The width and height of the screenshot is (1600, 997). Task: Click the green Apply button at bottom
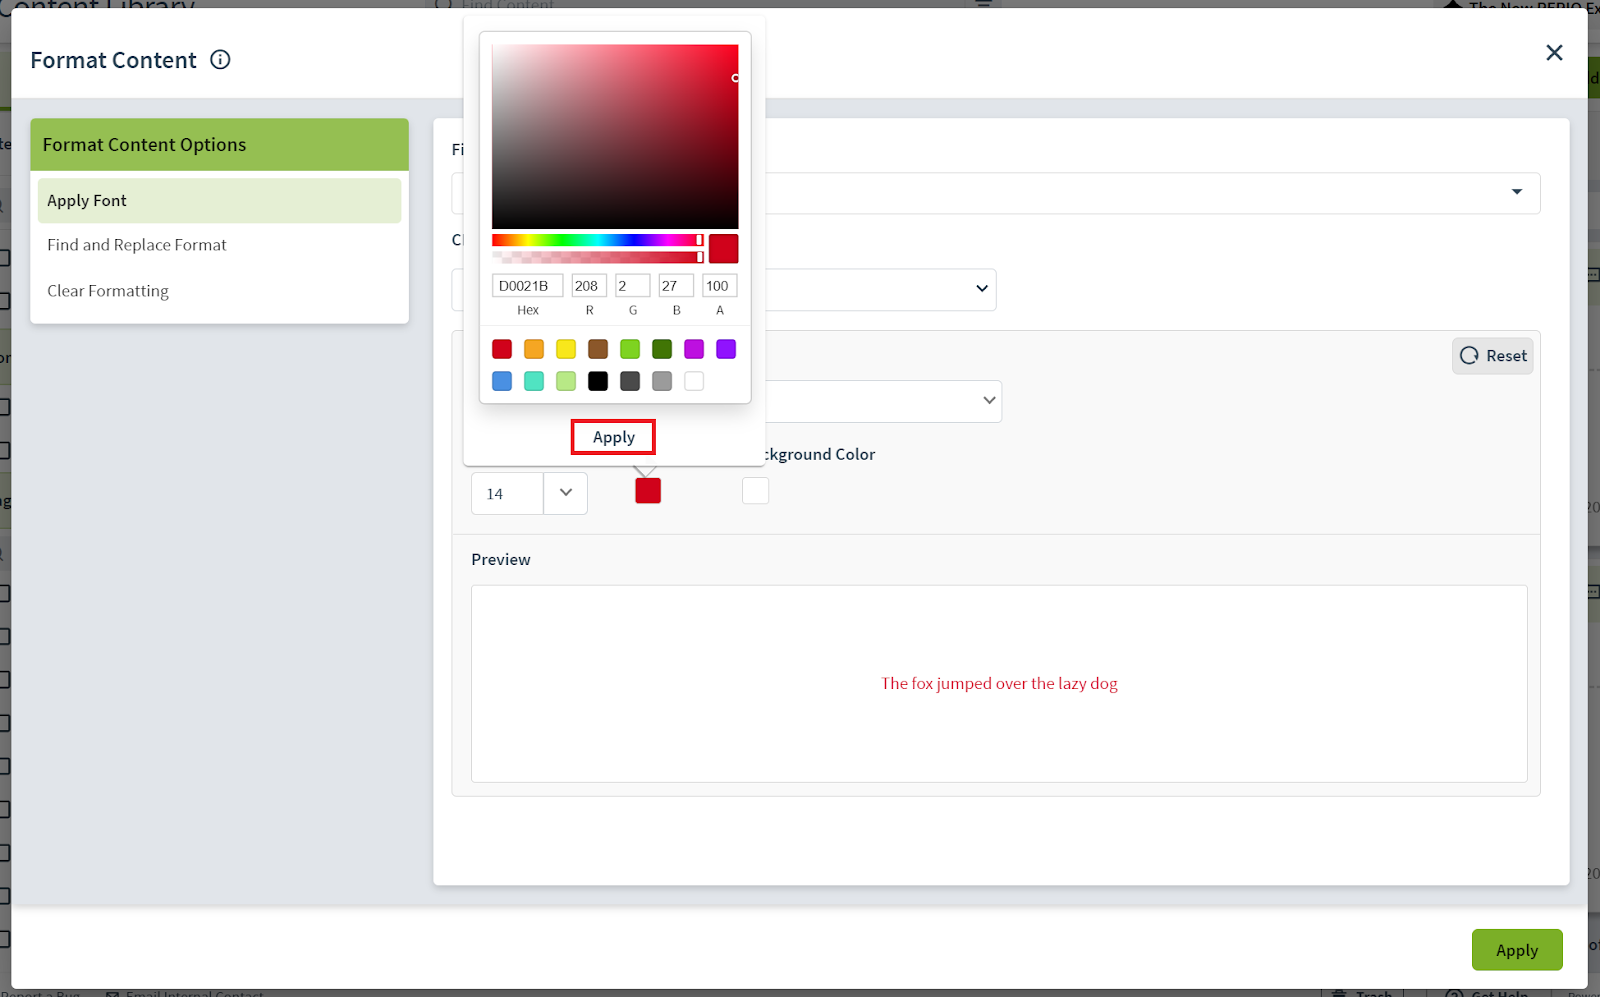(x=1516, y=950)
